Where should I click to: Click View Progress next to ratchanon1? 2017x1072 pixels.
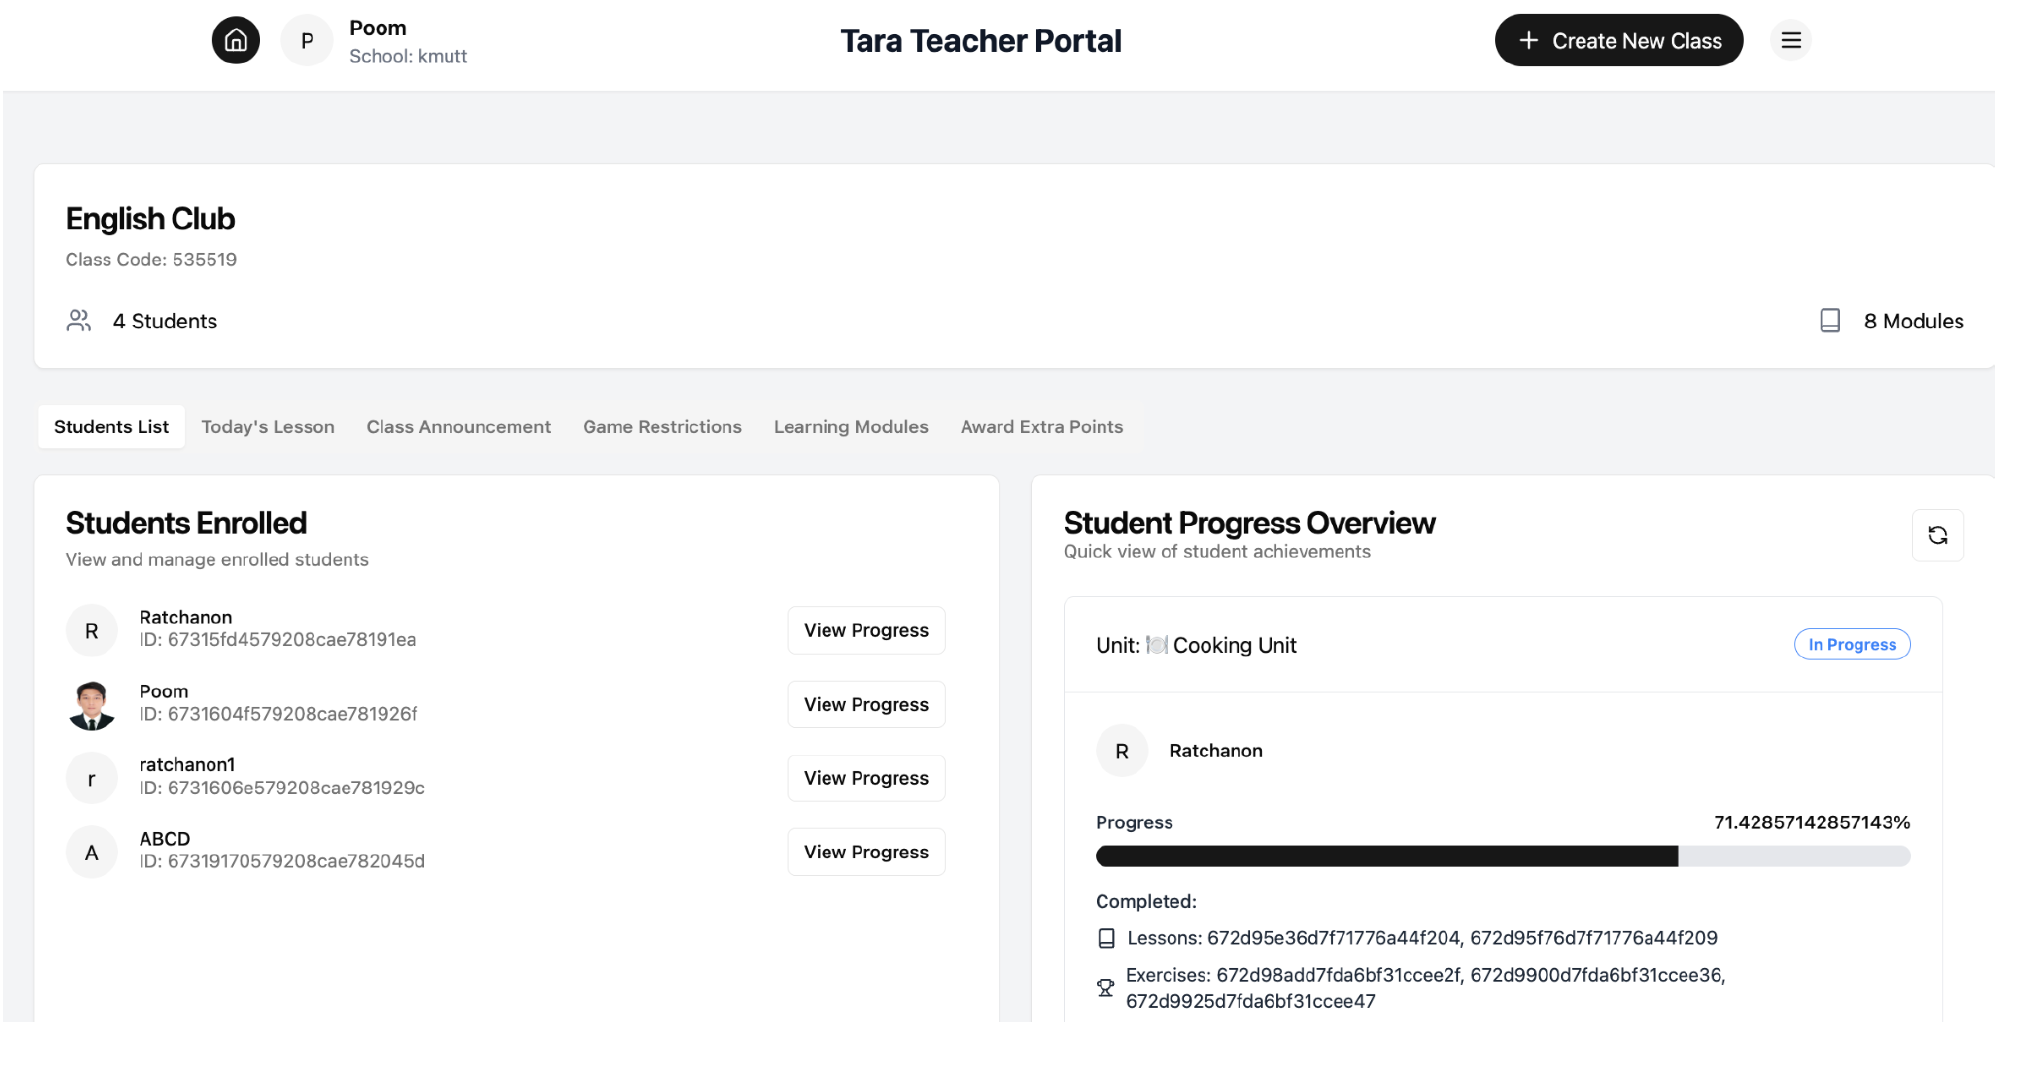865,777
